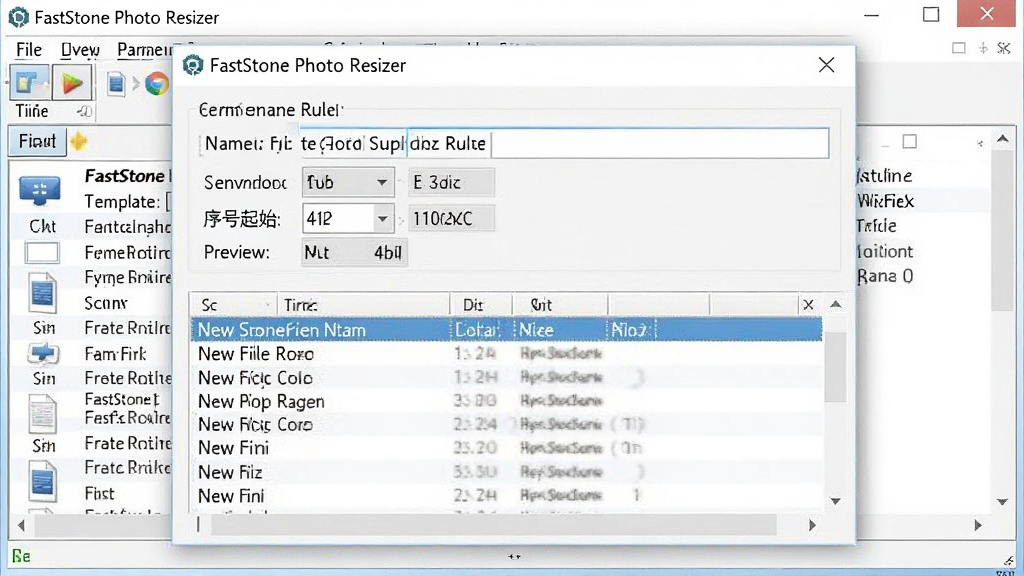The width and height of the screenshot is (1024, 576).
Task: Sort list by Sc column header
Action: pos(234,305)
